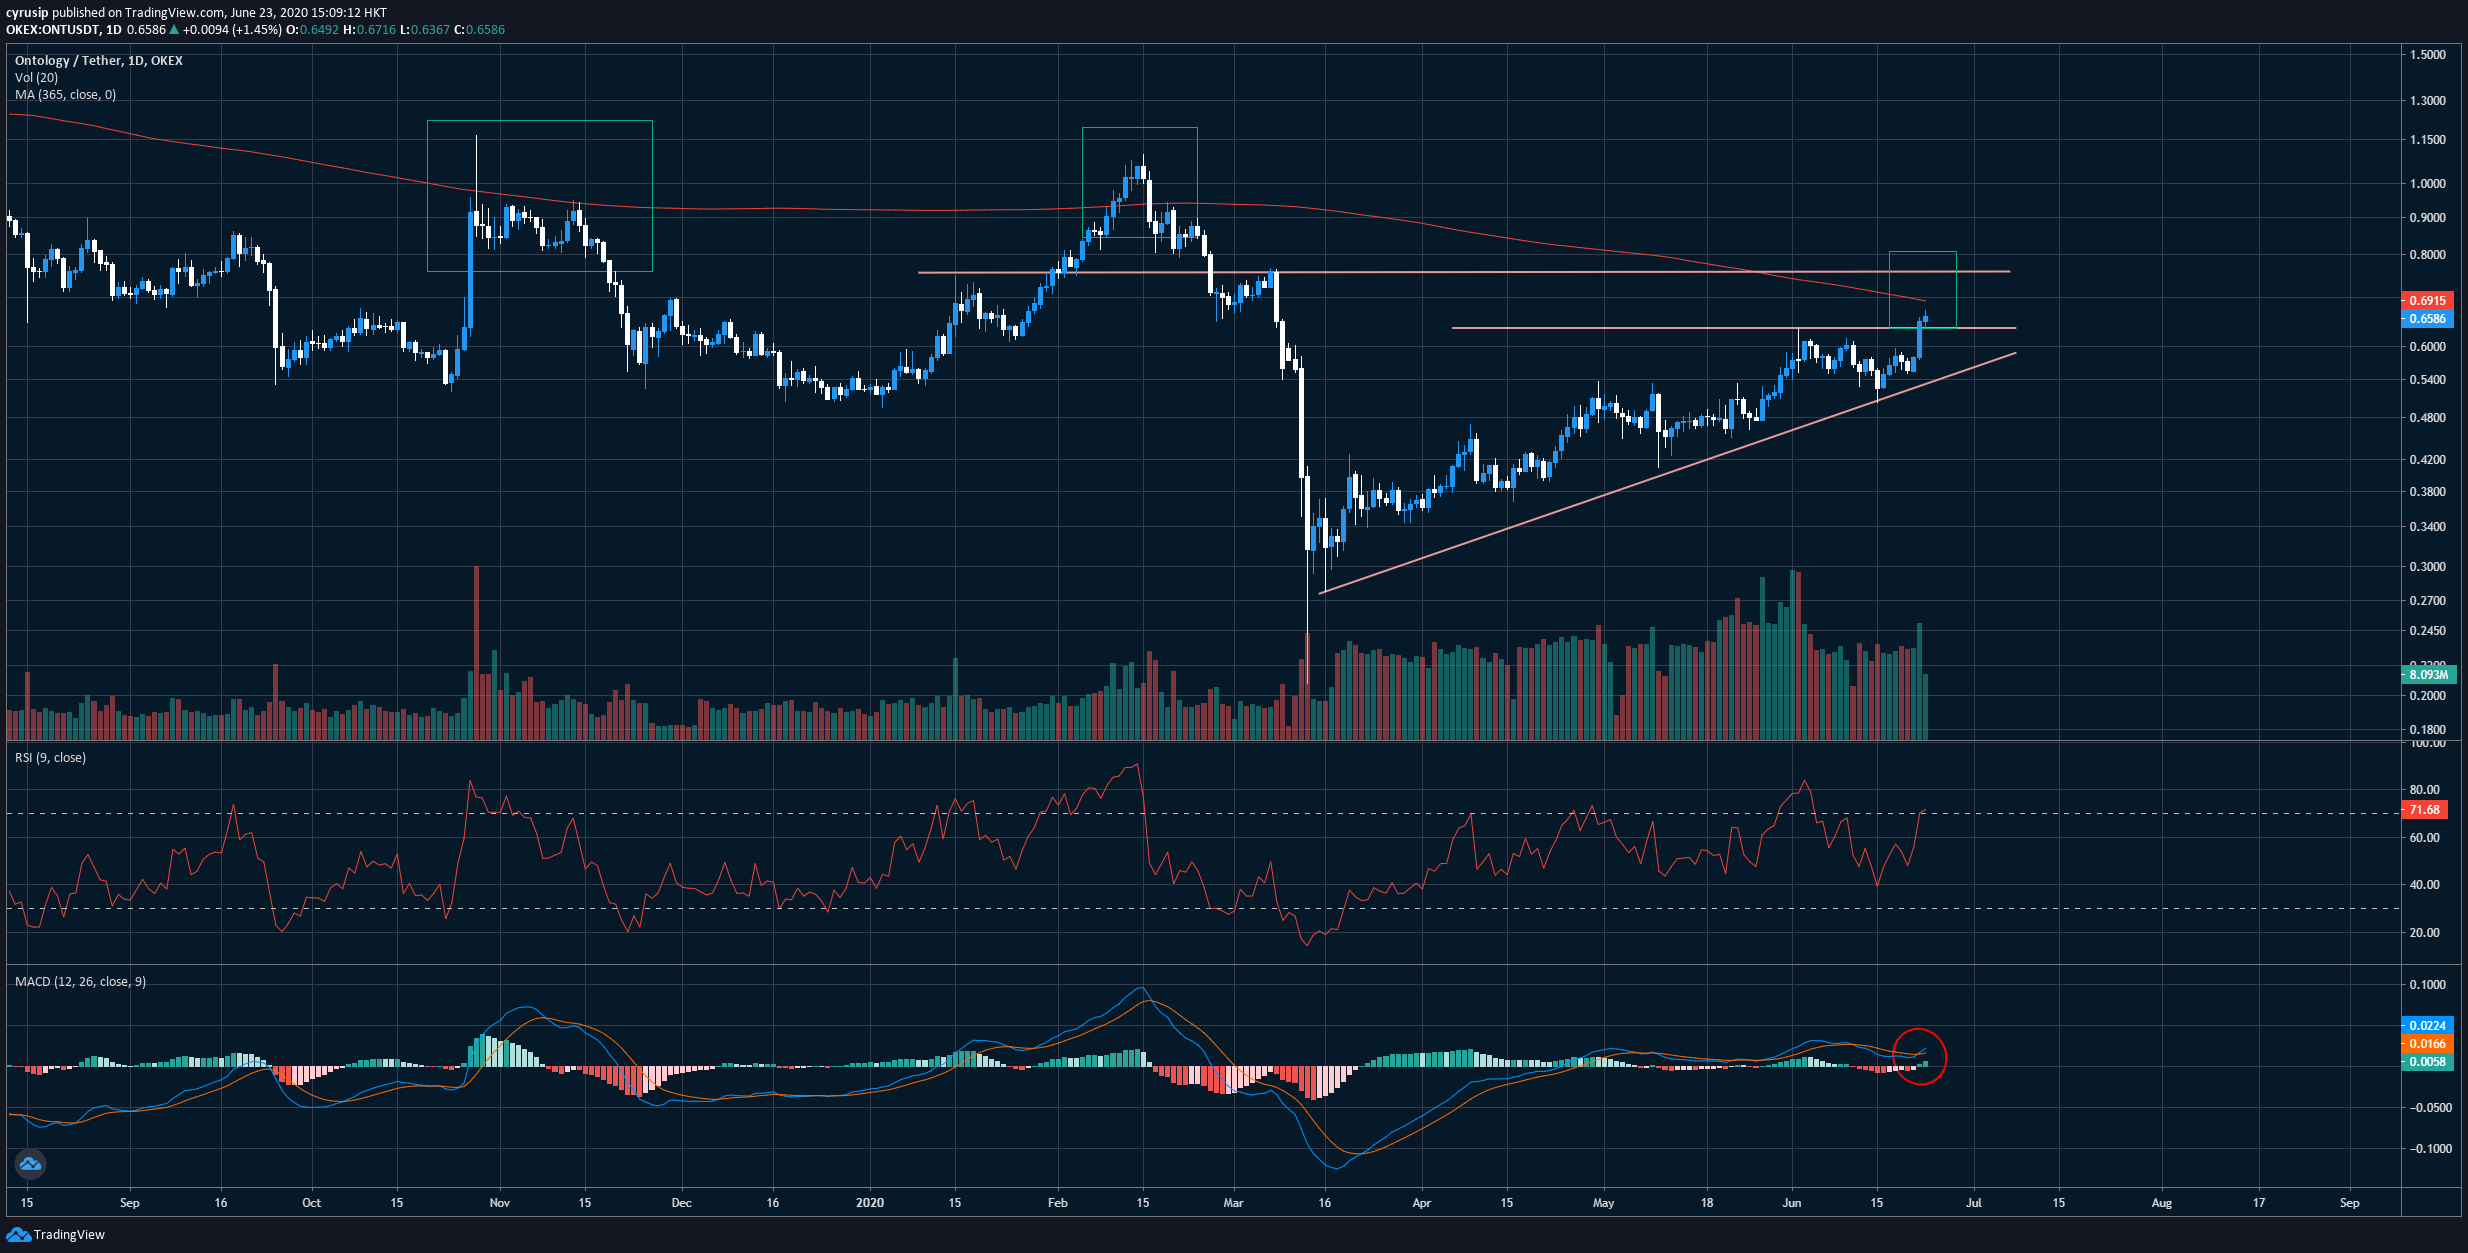Click the 1.5000 price scale label
This screenshot has height=1253, width=2468.
click(x=2428, y=55)
